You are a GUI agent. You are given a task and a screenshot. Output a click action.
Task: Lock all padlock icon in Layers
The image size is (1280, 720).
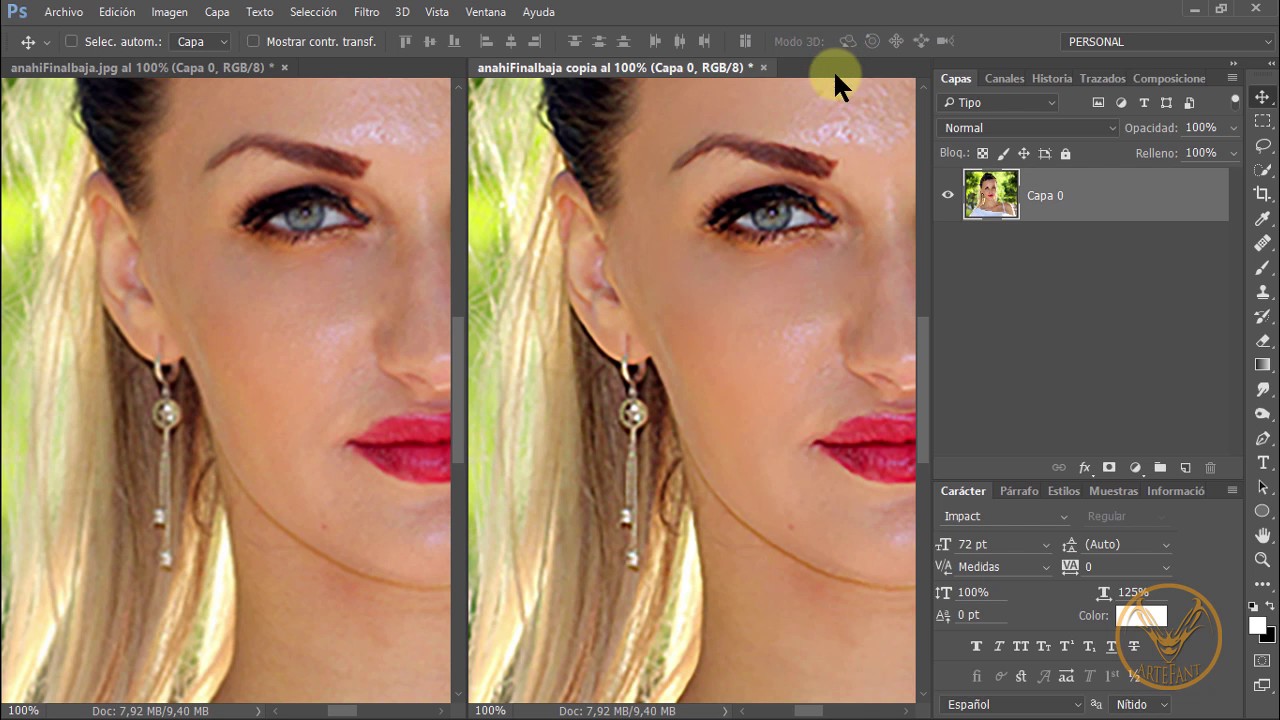point(1065,153)
